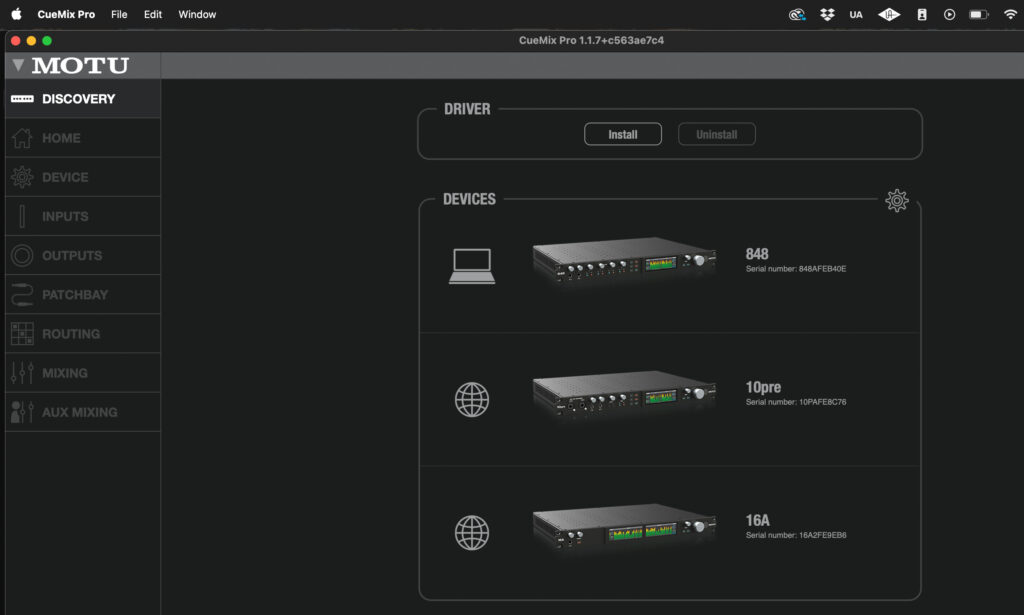Select the 16A device image
The width and height of the screenshot is (1024, 615).
coord(624,528)
